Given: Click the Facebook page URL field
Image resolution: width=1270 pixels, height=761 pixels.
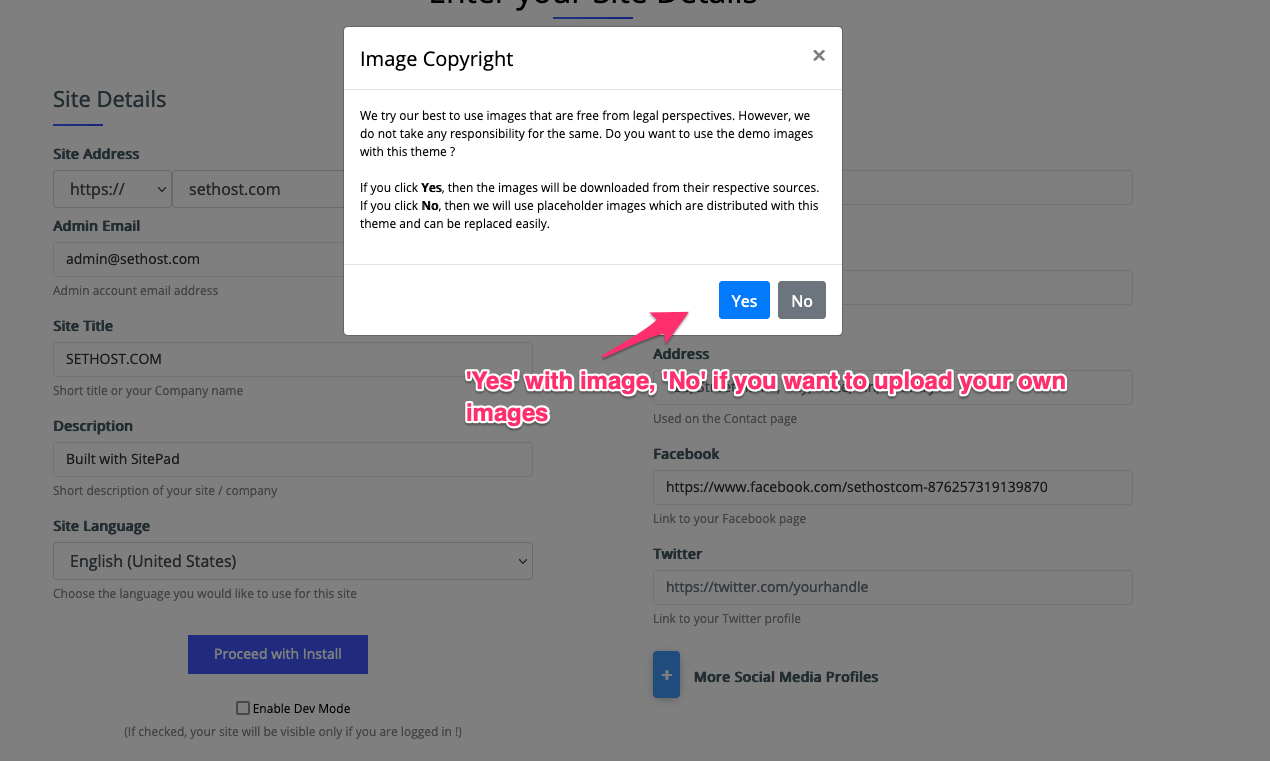Looking at the screenshot, I should [892, 487].
